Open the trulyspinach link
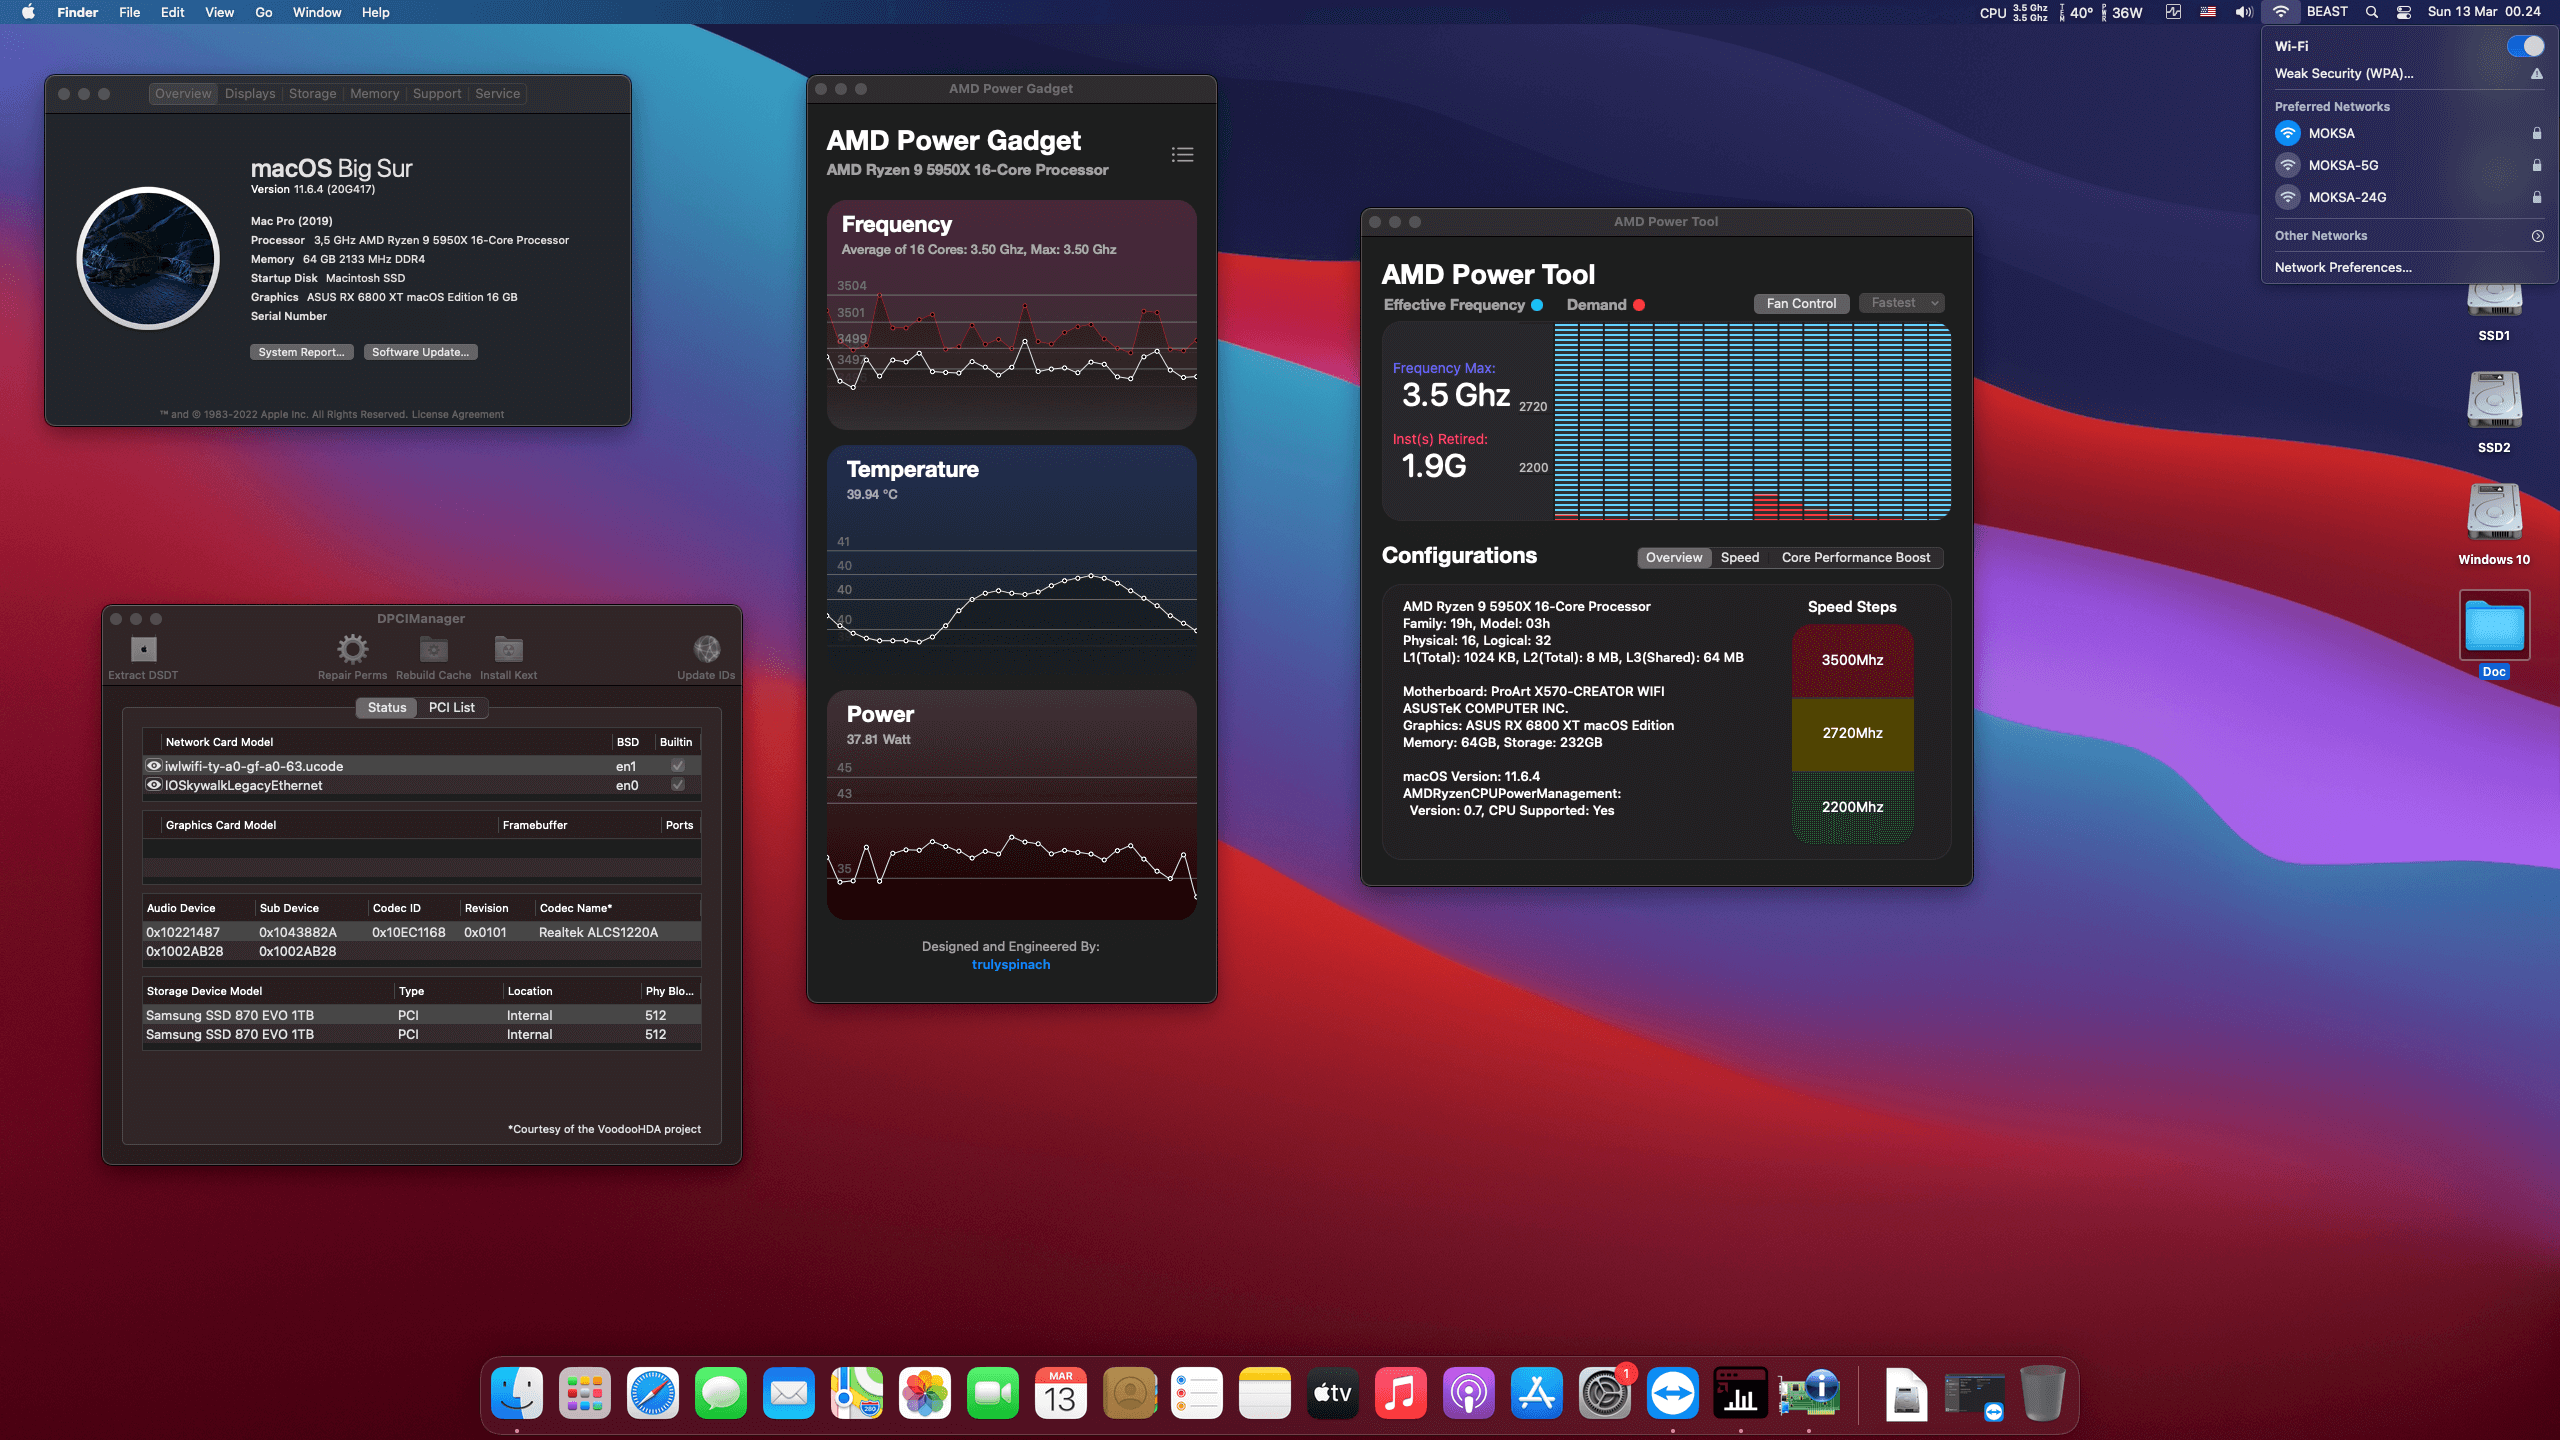This screenshot has width=2560, height=1440. (x=1010, y=963)
